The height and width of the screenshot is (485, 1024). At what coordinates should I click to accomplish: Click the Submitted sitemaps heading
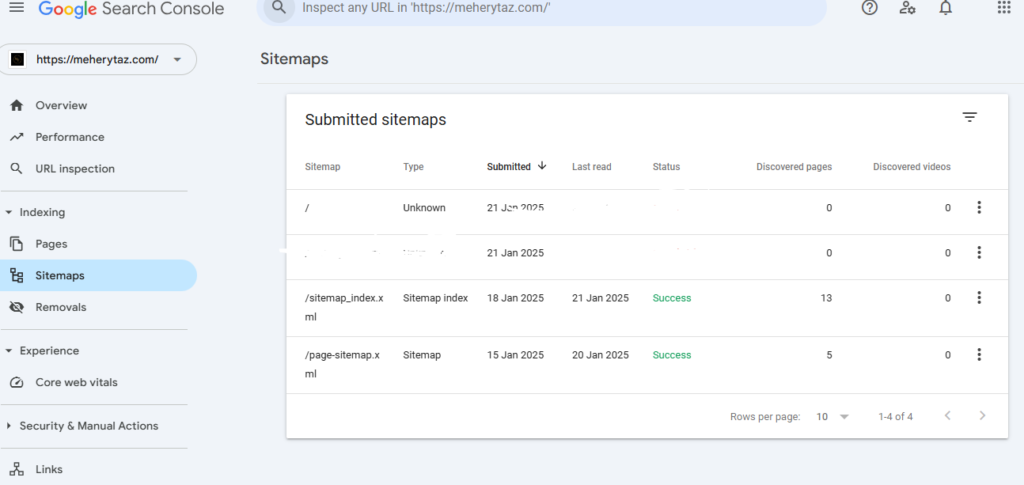coord(376,119)
